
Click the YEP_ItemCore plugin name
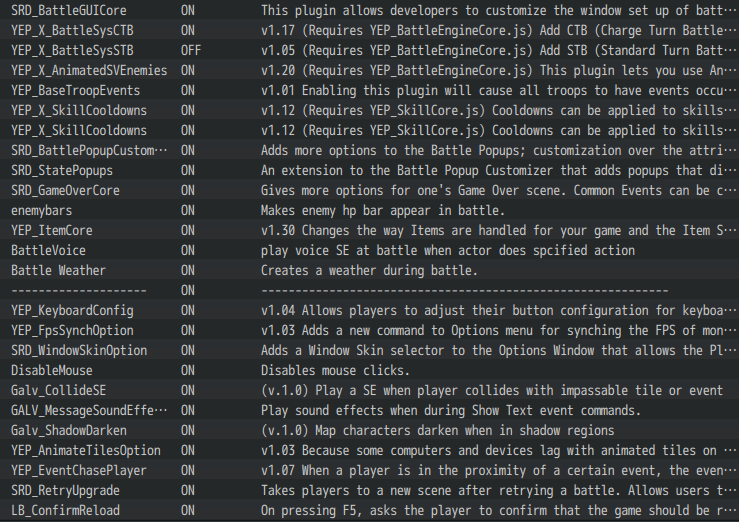51,230
